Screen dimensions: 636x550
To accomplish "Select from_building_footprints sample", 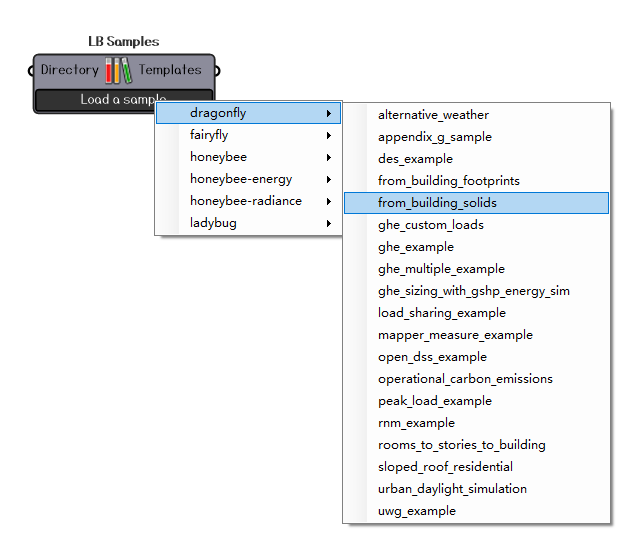I will tap(448, 181).
